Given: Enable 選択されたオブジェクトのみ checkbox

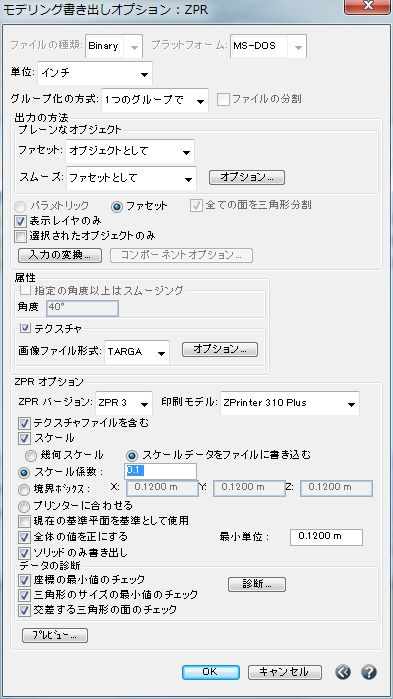Looking at the screenshot, I should coord(21,236).
